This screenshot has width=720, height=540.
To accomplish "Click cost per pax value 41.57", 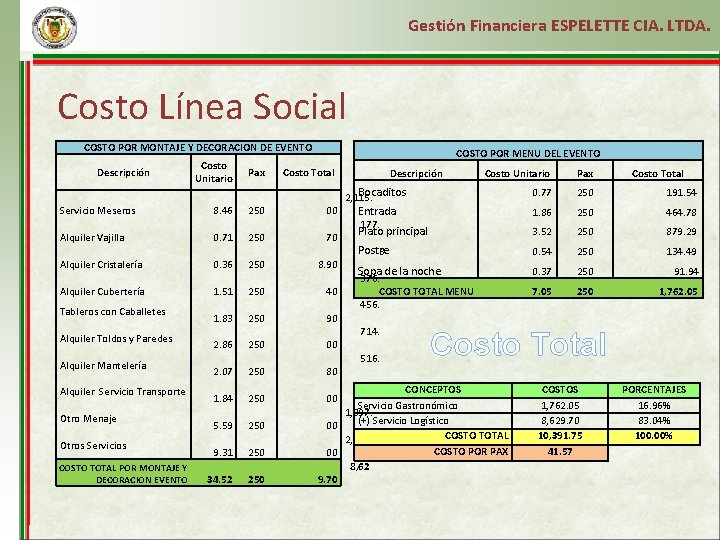I will [560, 452].
